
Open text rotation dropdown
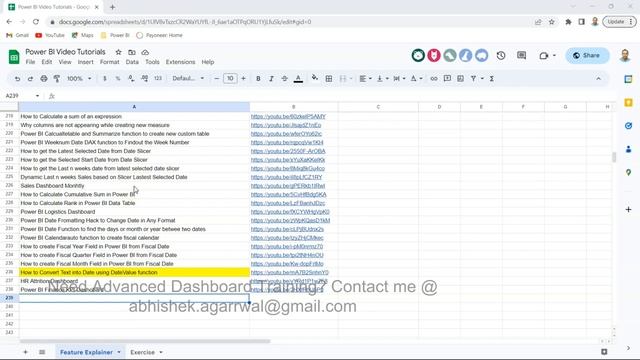[x=416, y=78]
